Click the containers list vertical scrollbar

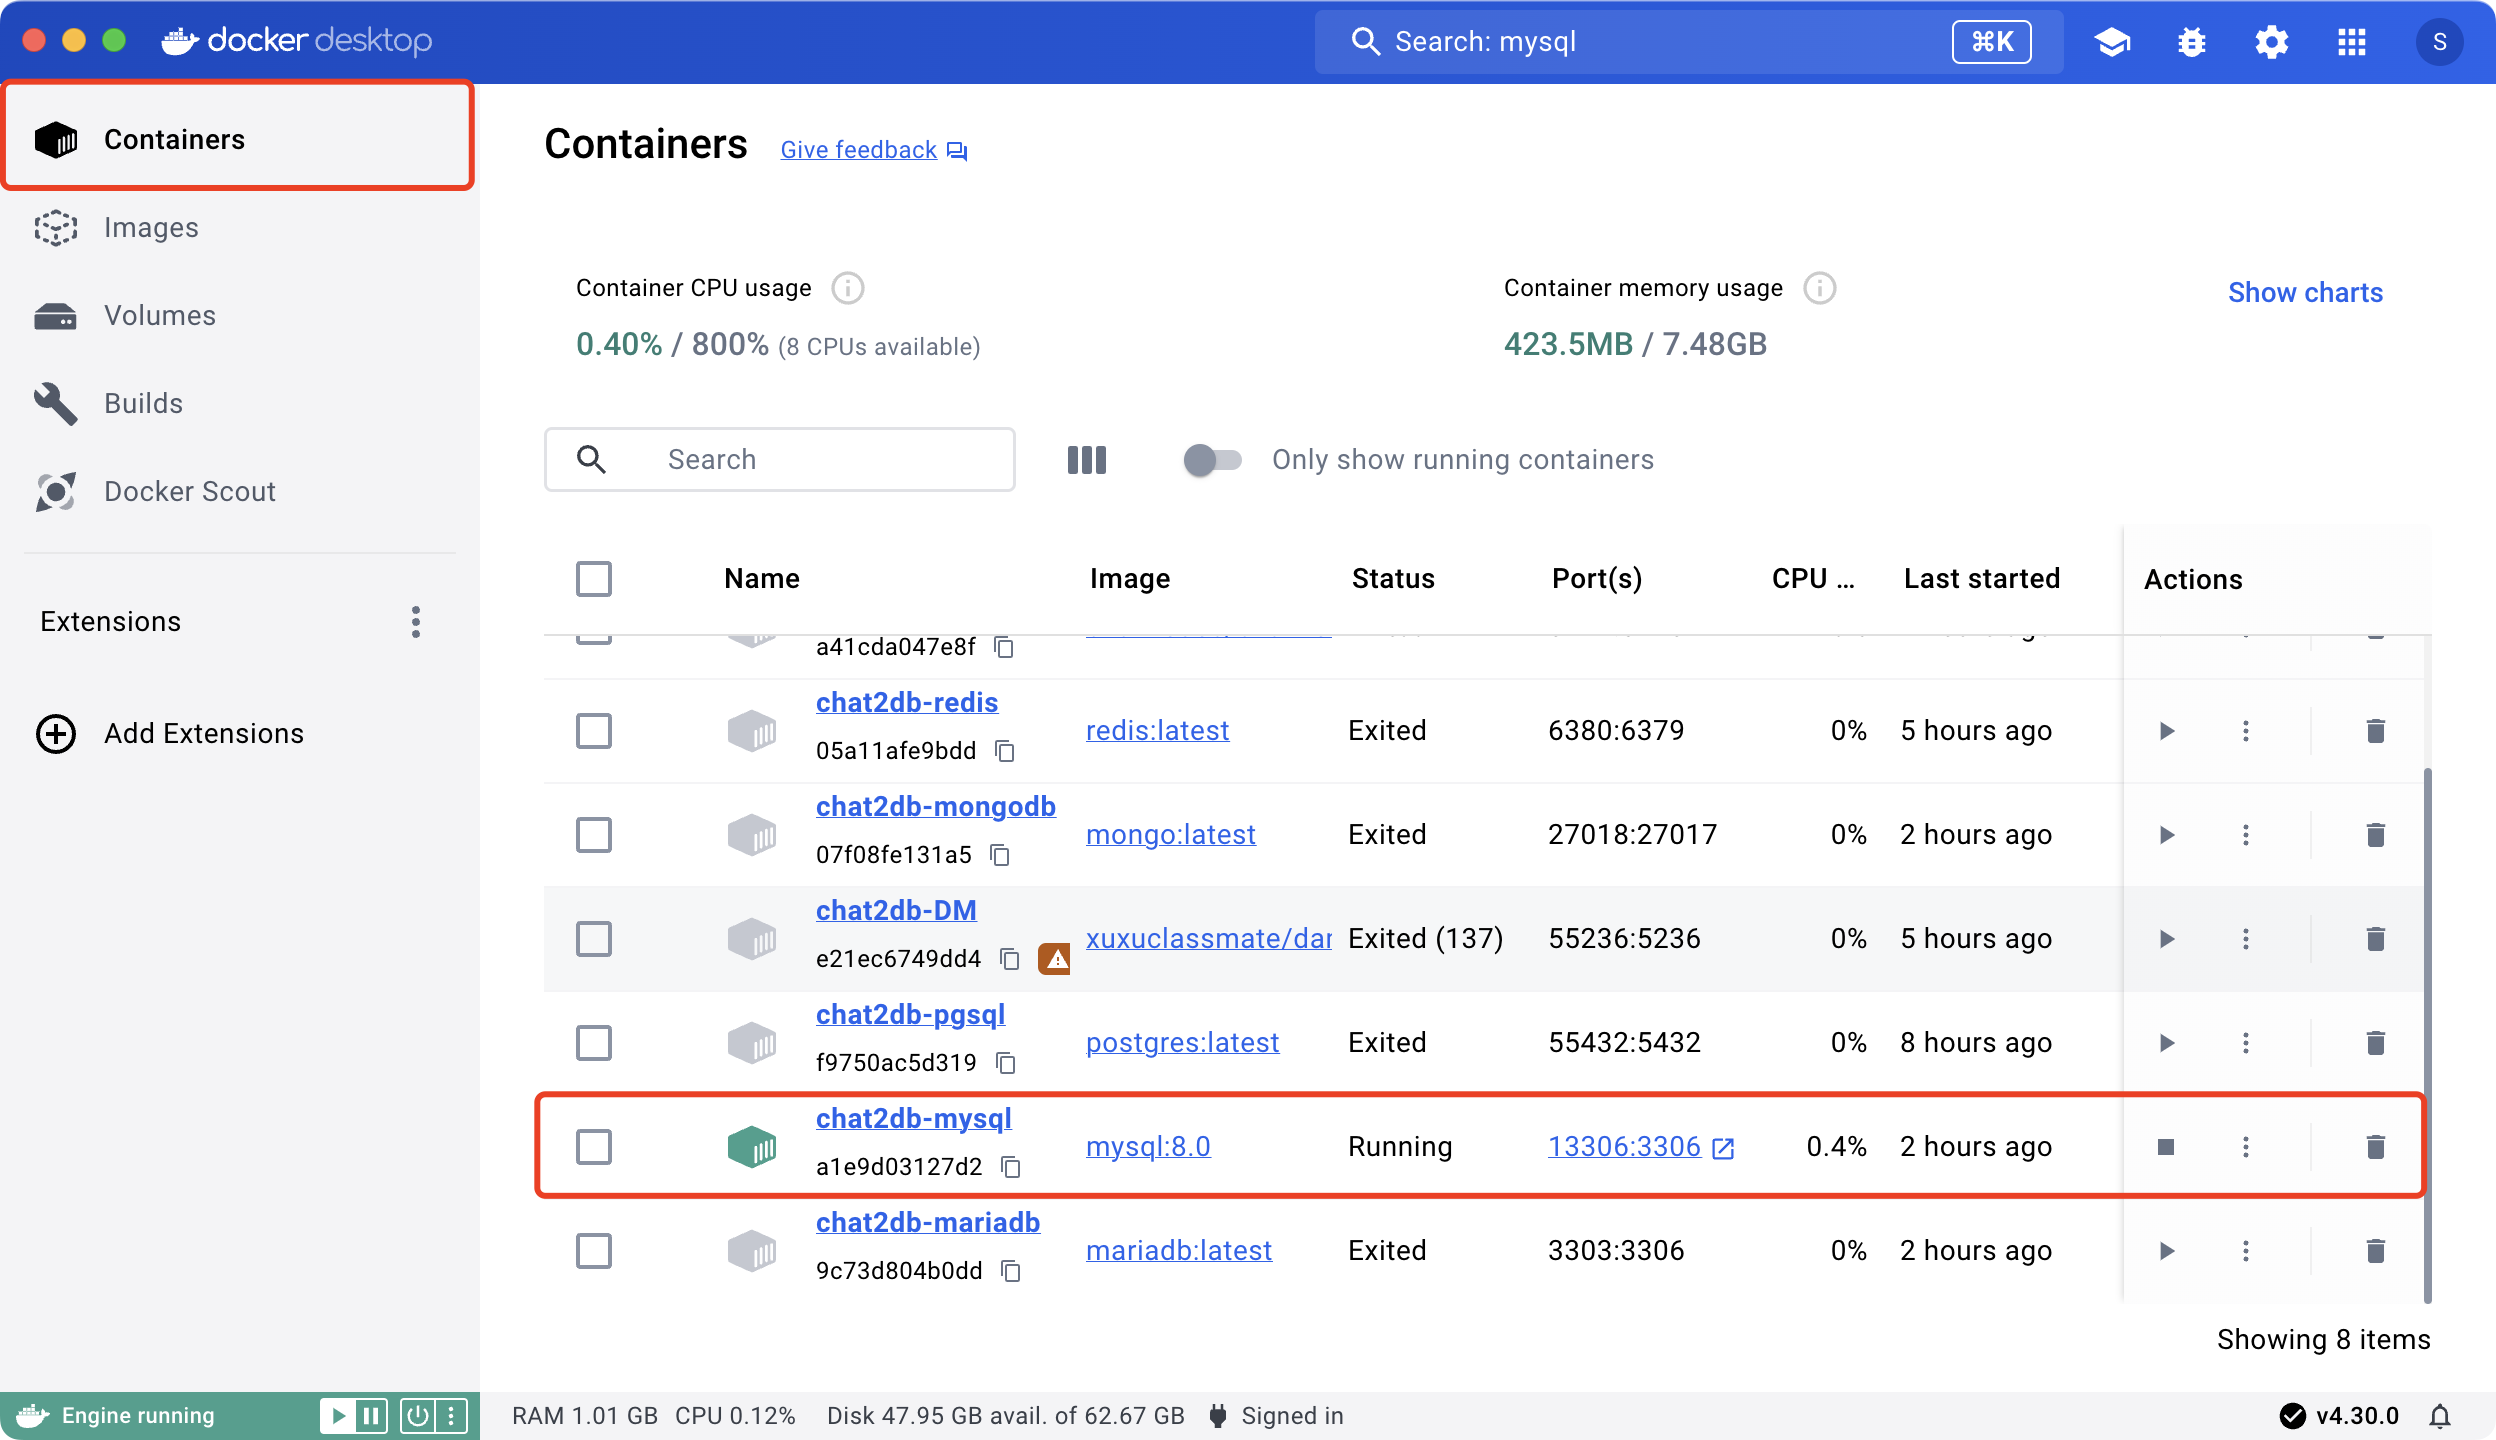point(2427,1035)
